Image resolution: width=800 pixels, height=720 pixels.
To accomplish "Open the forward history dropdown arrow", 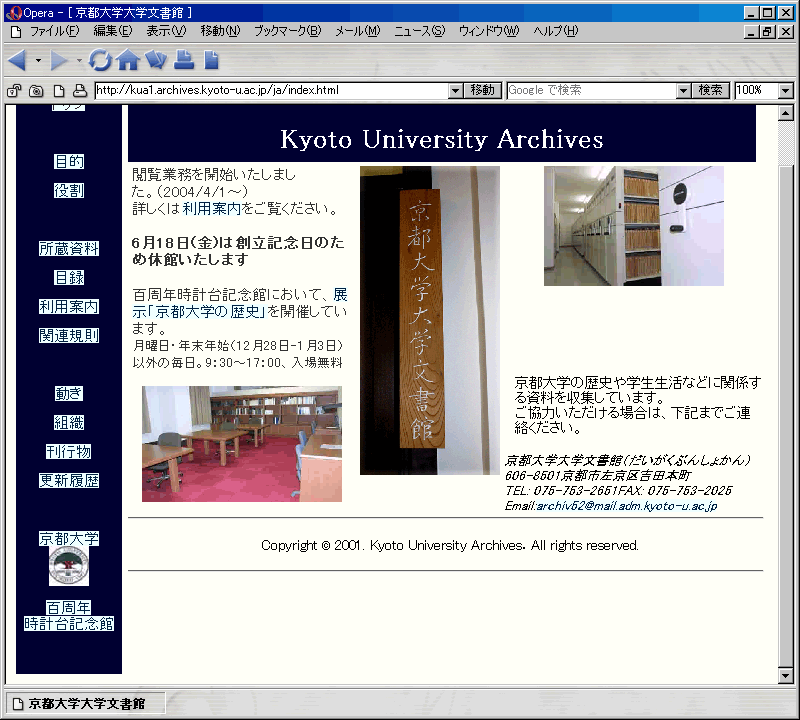I will 79,60.
